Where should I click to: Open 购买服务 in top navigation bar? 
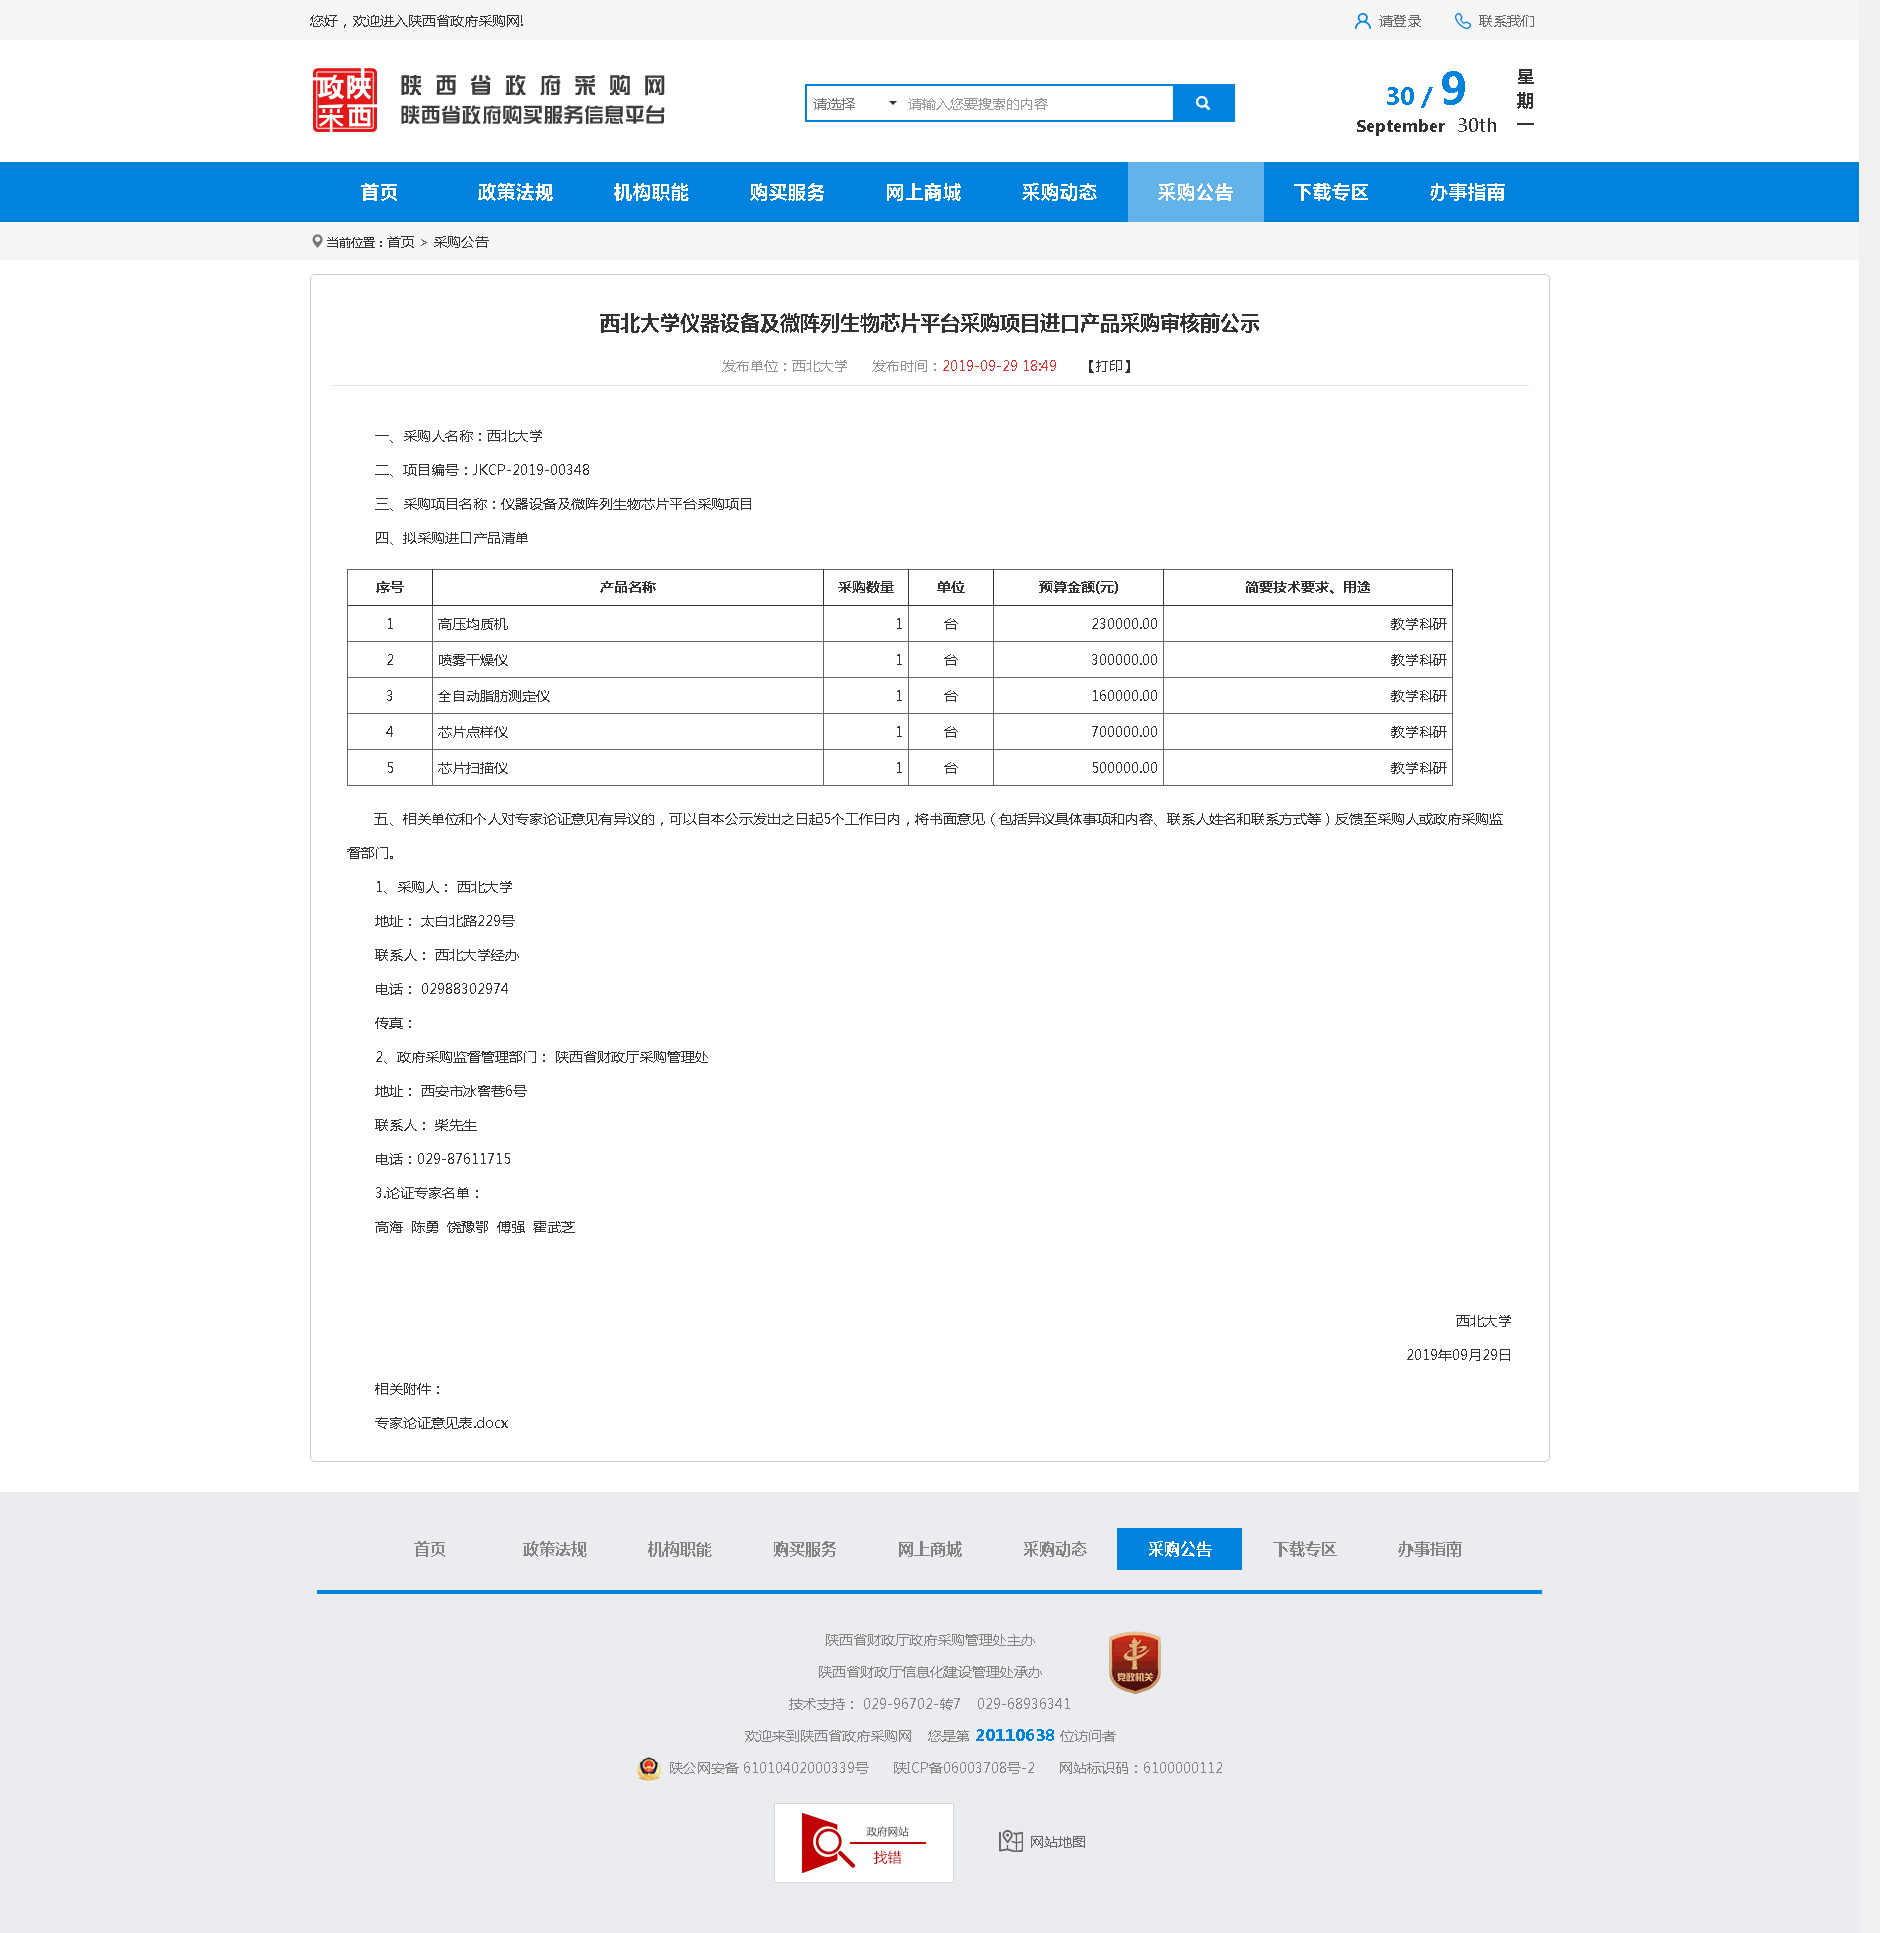[x=787, y=192]
